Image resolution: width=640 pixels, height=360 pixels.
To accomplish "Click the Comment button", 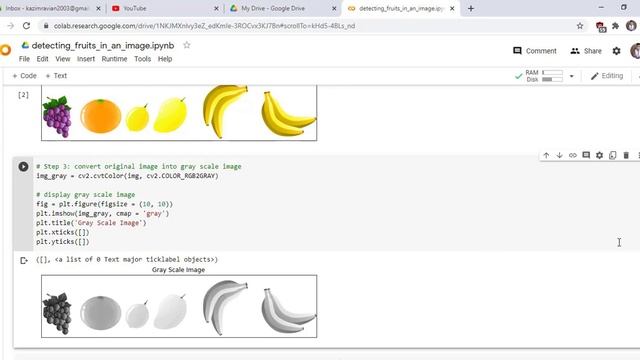I will (x=535, y=51).
